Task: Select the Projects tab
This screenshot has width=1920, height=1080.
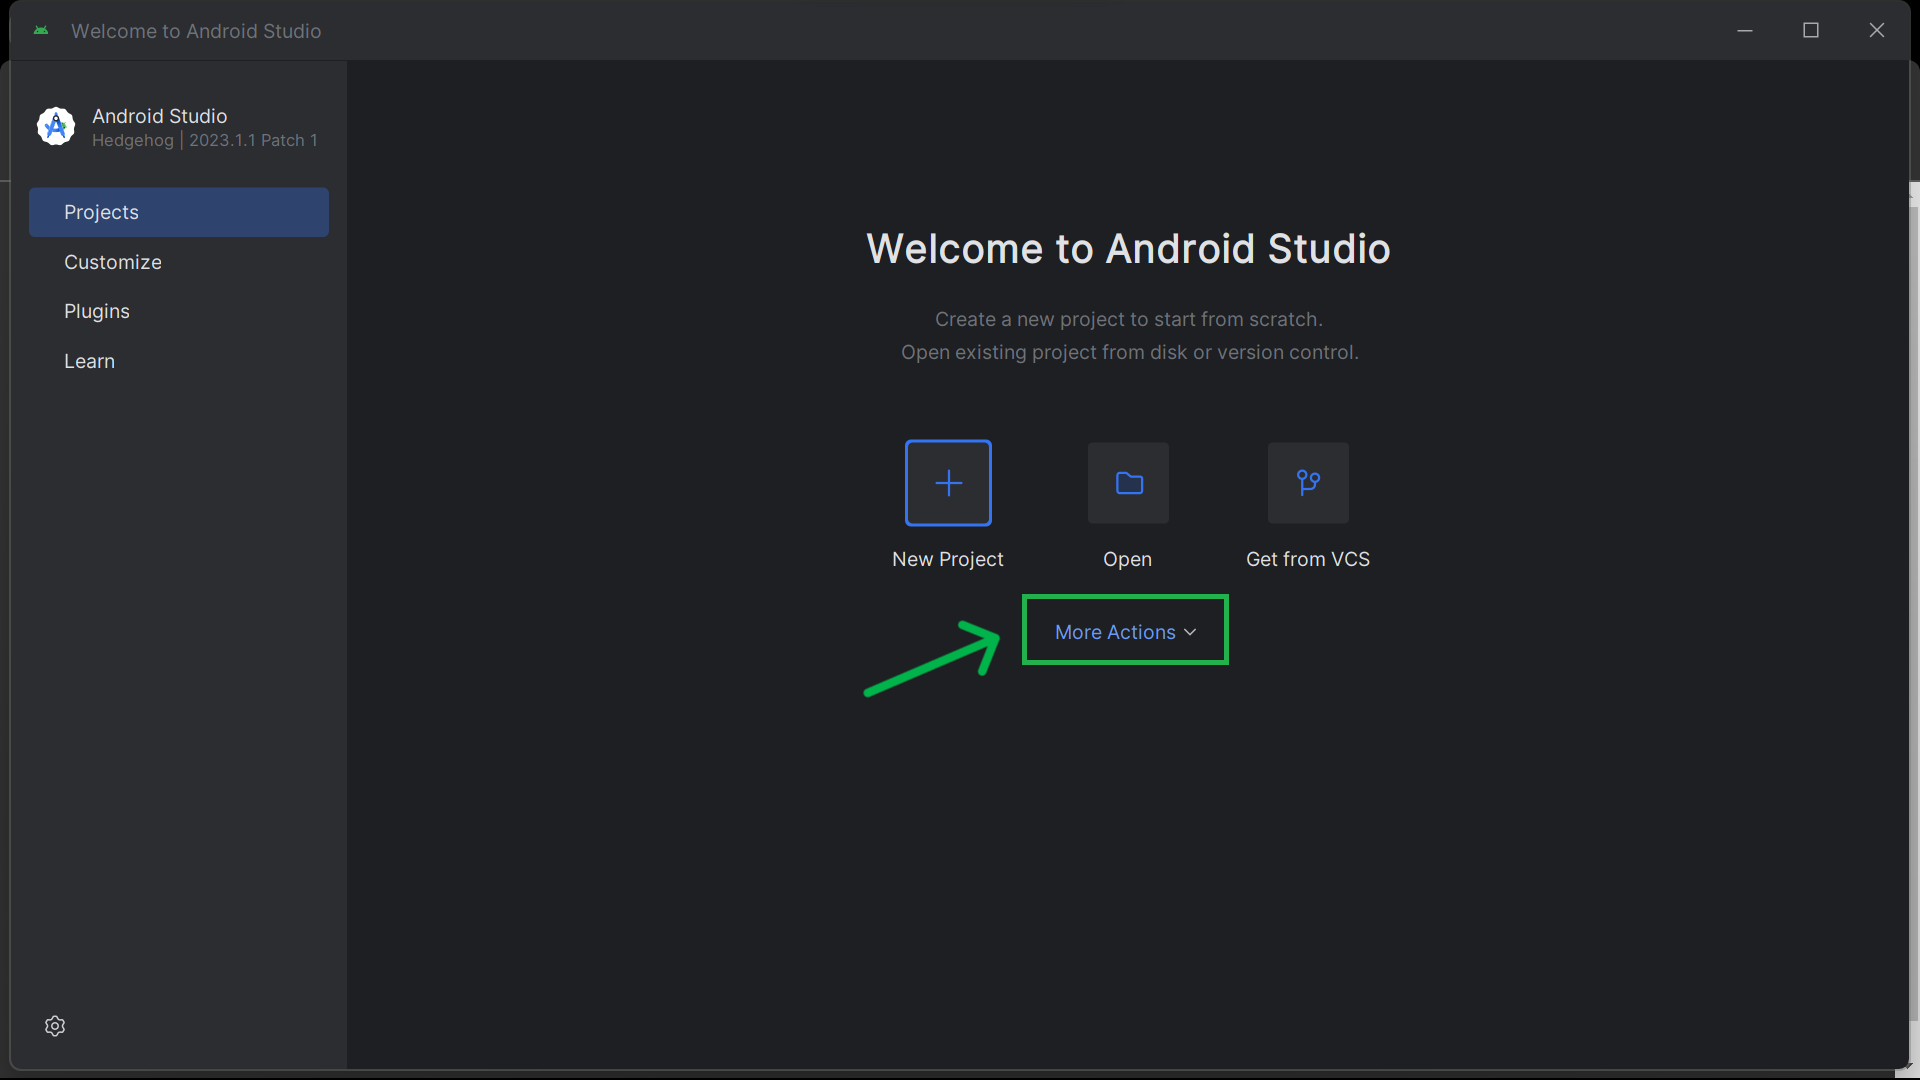Action: (x=178, y=212)
